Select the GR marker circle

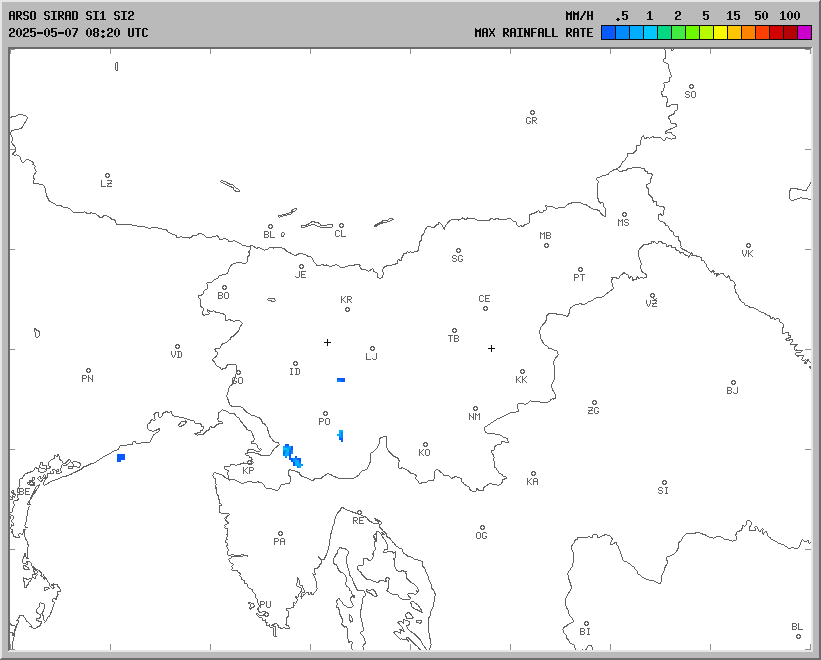(x=532, y=113)
